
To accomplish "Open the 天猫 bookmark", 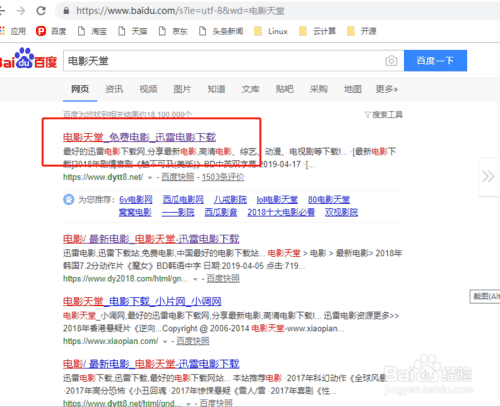I will click(133, 31).
